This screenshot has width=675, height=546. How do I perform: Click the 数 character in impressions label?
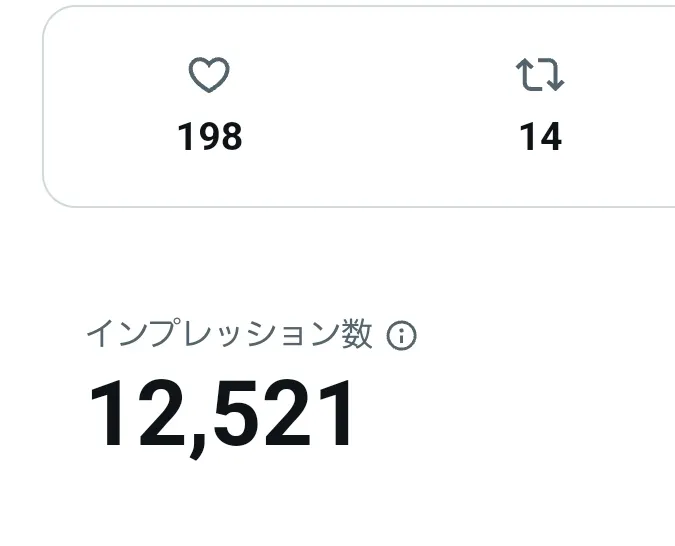[357, 334]
